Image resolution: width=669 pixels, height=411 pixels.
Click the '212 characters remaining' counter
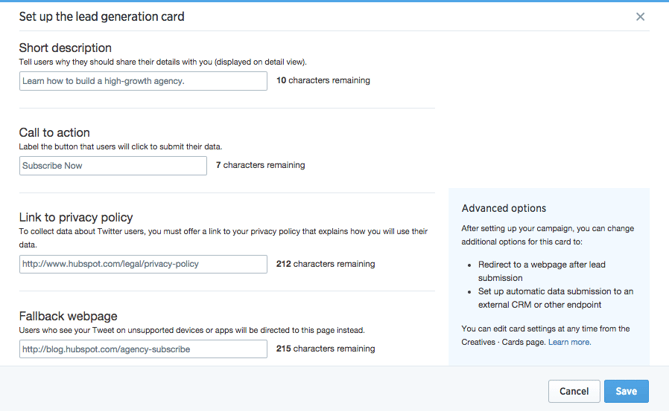coord(325,265)
